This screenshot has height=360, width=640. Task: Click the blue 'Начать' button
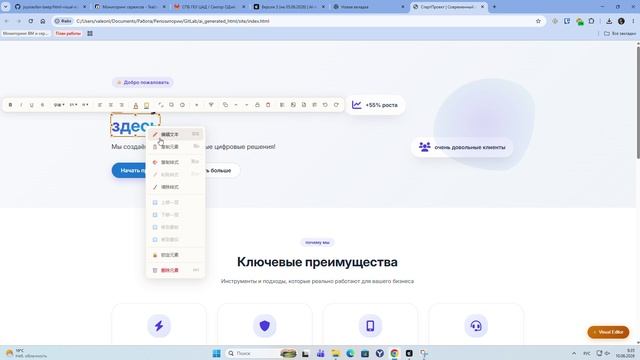click(129, 170)
